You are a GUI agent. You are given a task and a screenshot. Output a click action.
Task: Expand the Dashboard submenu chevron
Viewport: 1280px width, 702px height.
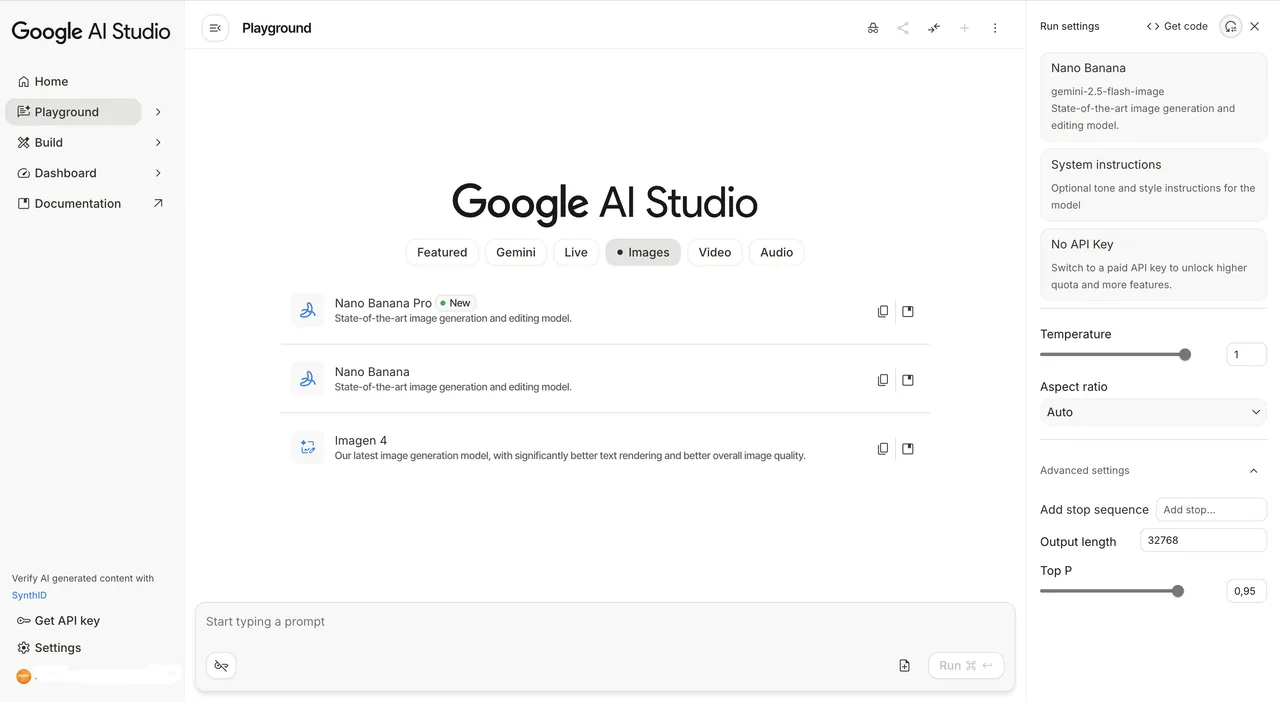[x=158, y=173]
